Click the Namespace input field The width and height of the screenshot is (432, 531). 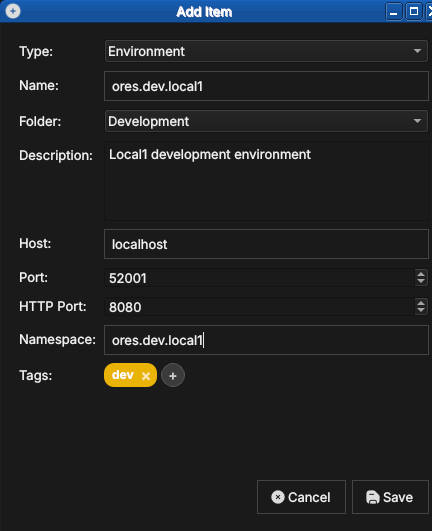pyautogui.click(x=266, y=340)
